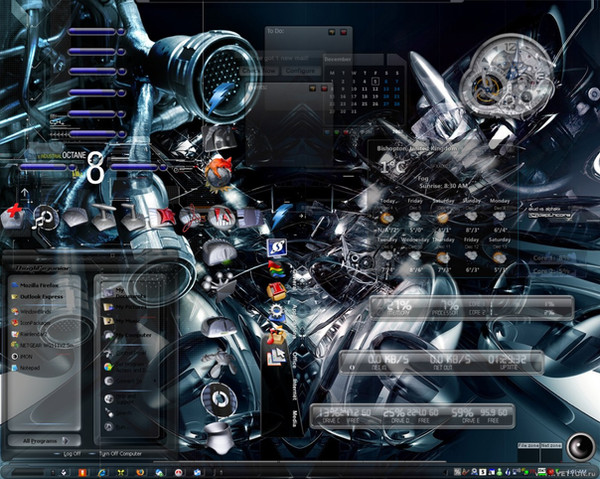
Task: Switch to the Office dock tab
Action: 294,360
